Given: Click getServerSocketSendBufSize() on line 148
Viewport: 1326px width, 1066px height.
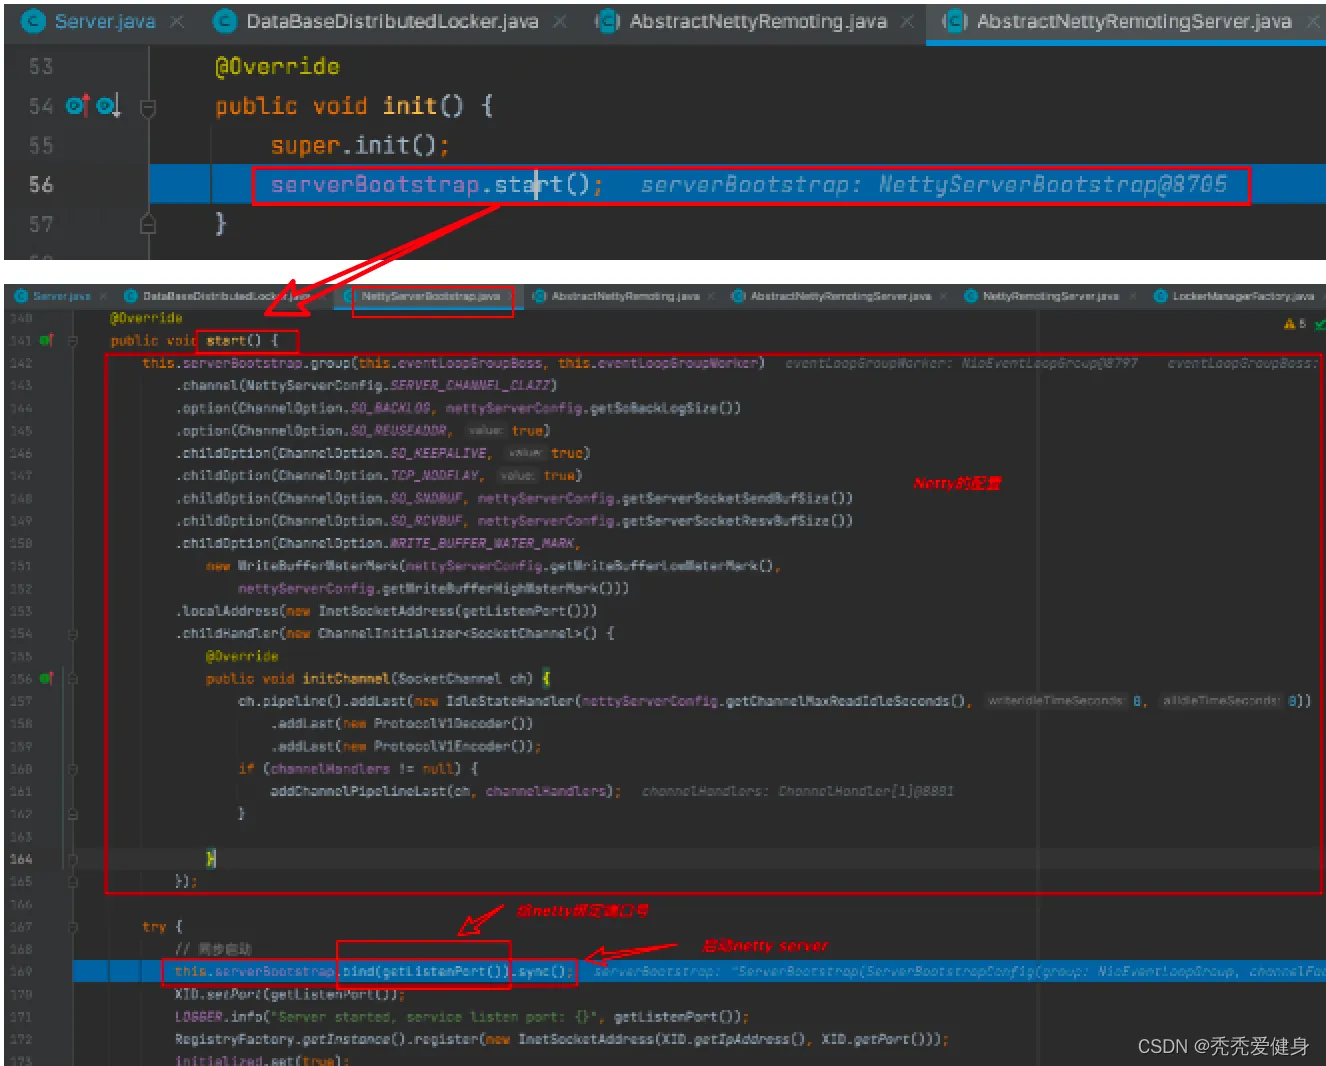Looking at the screenshot, I should tap(737, 498).
